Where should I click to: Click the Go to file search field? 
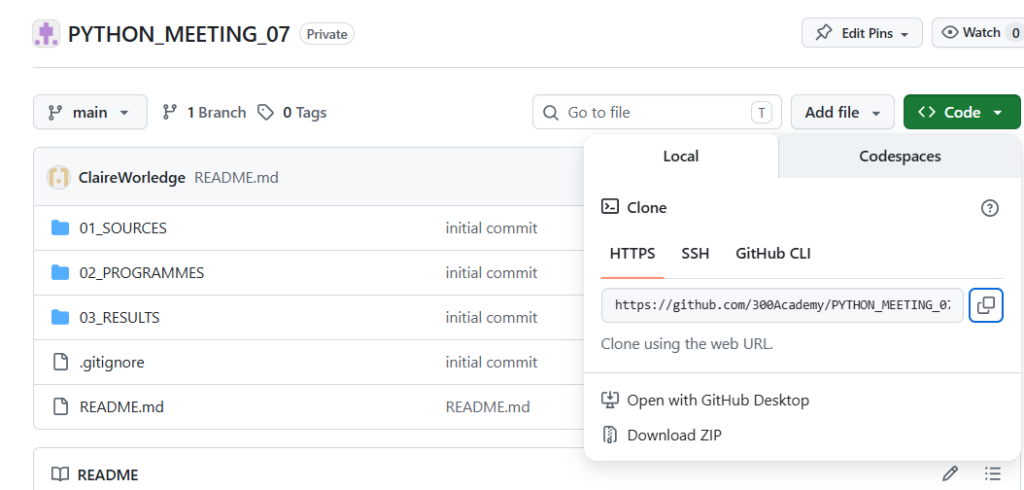(657, 112)
